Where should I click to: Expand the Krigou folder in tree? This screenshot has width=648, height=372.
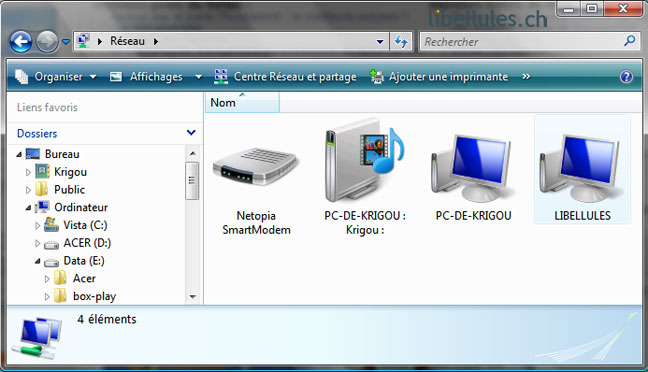click(28, 172)
